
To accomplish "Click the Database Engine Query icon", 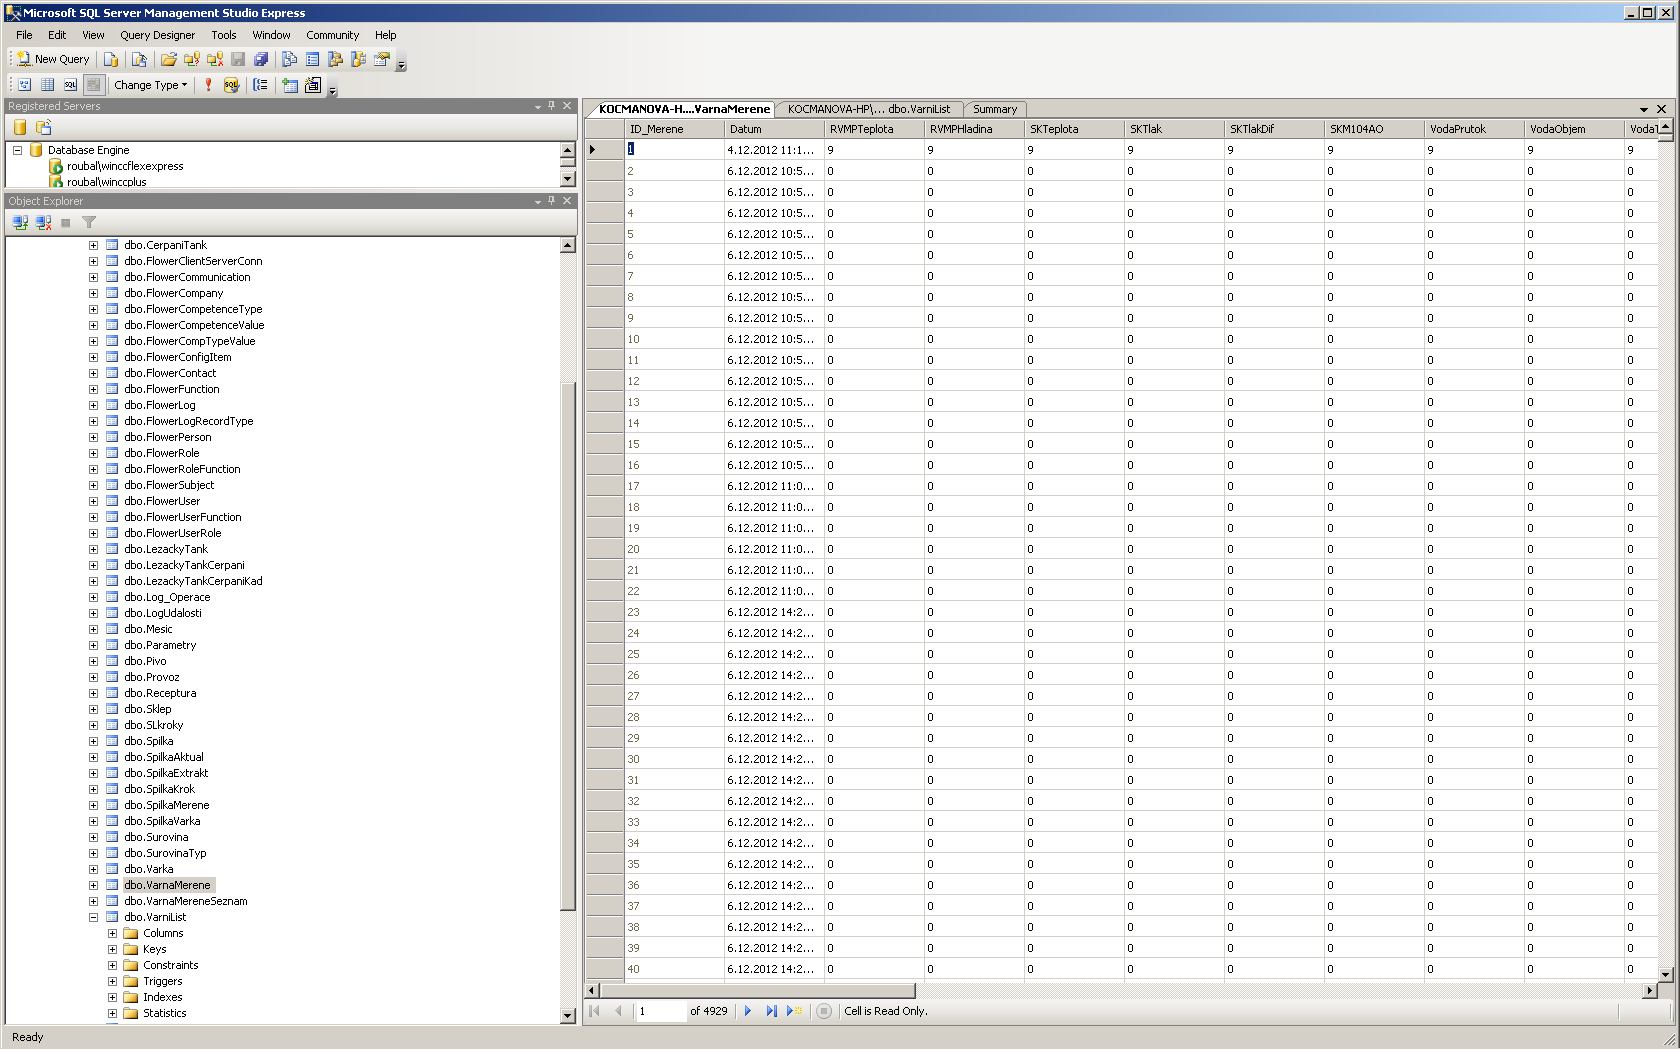I will point(111,59).
